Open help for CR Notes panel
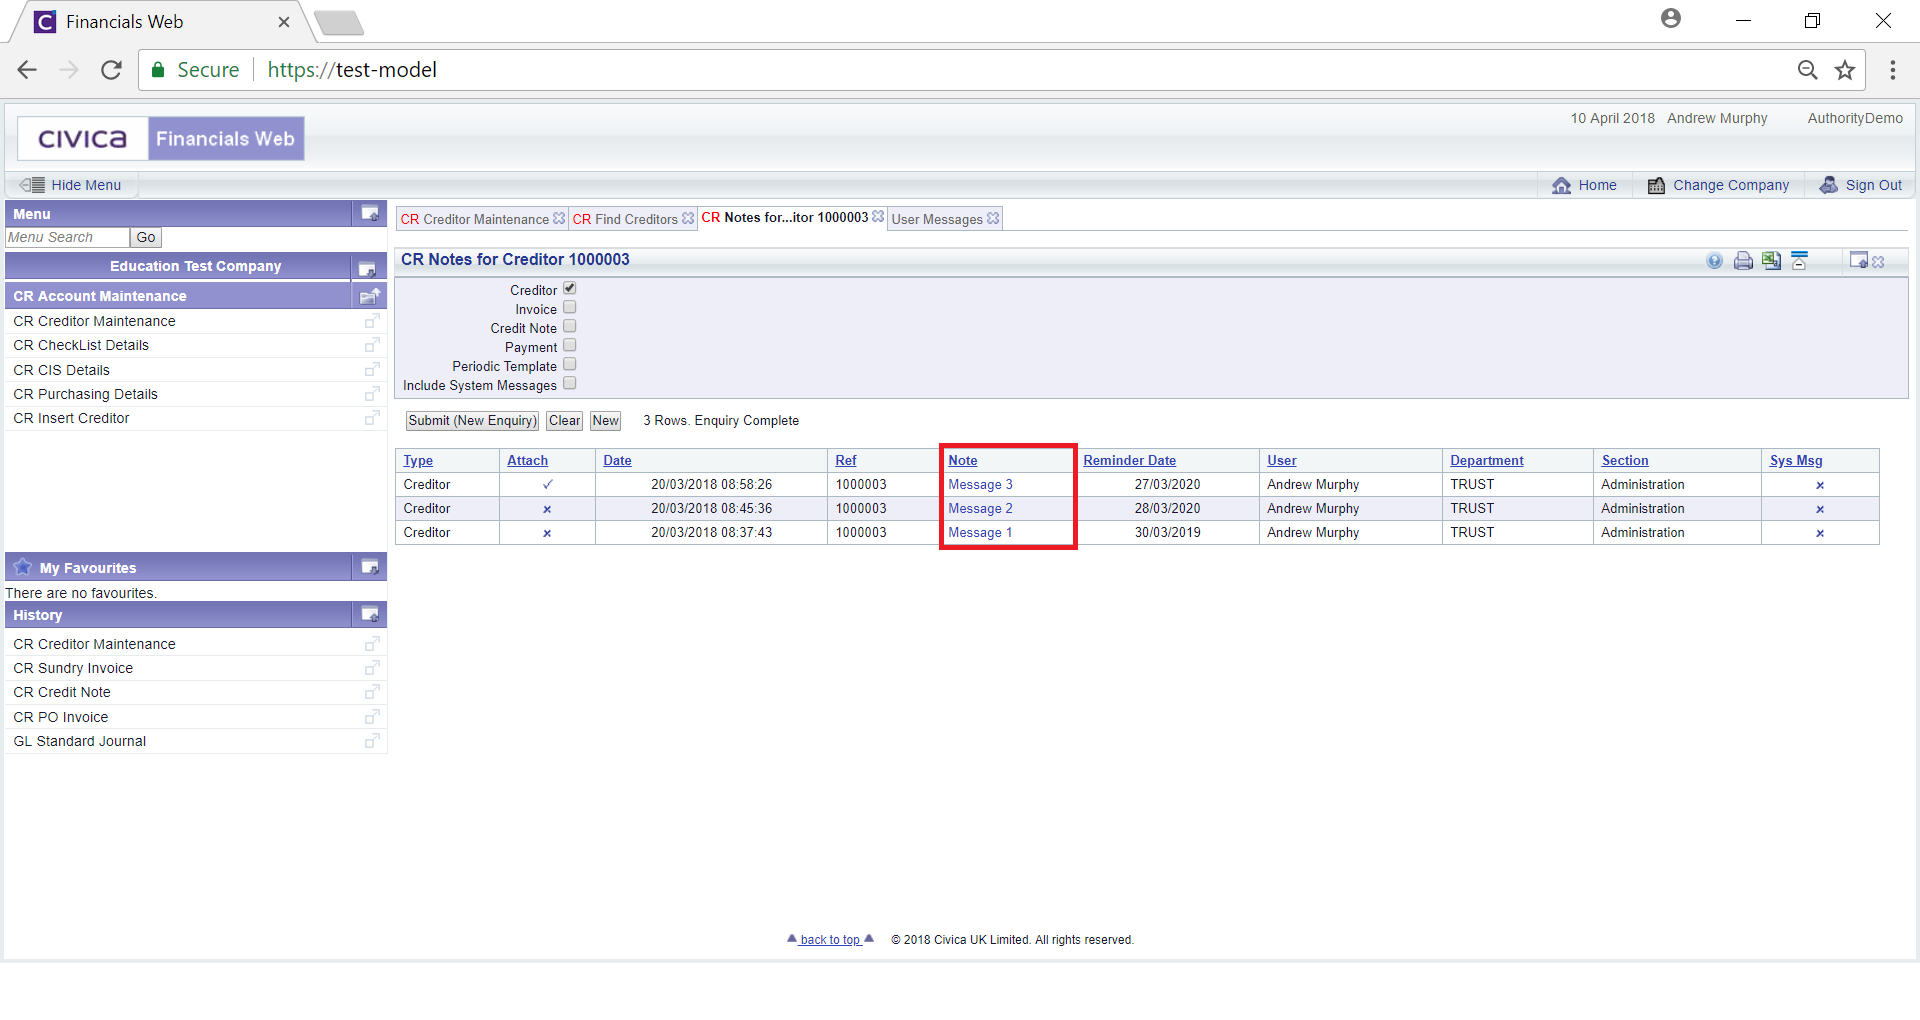1920x1020 pixels. click(1715, 261)
